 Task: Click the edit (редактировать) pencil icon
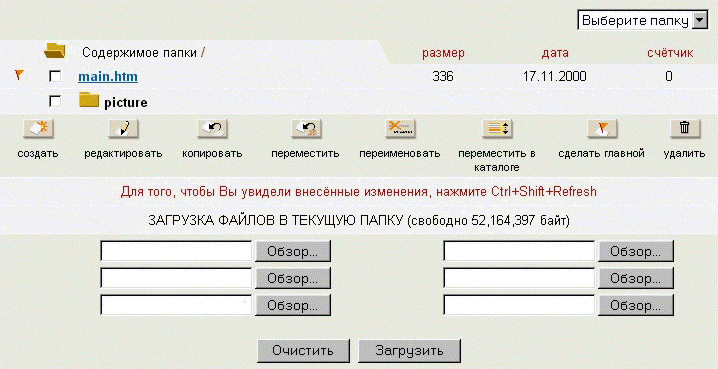point(123,129)
